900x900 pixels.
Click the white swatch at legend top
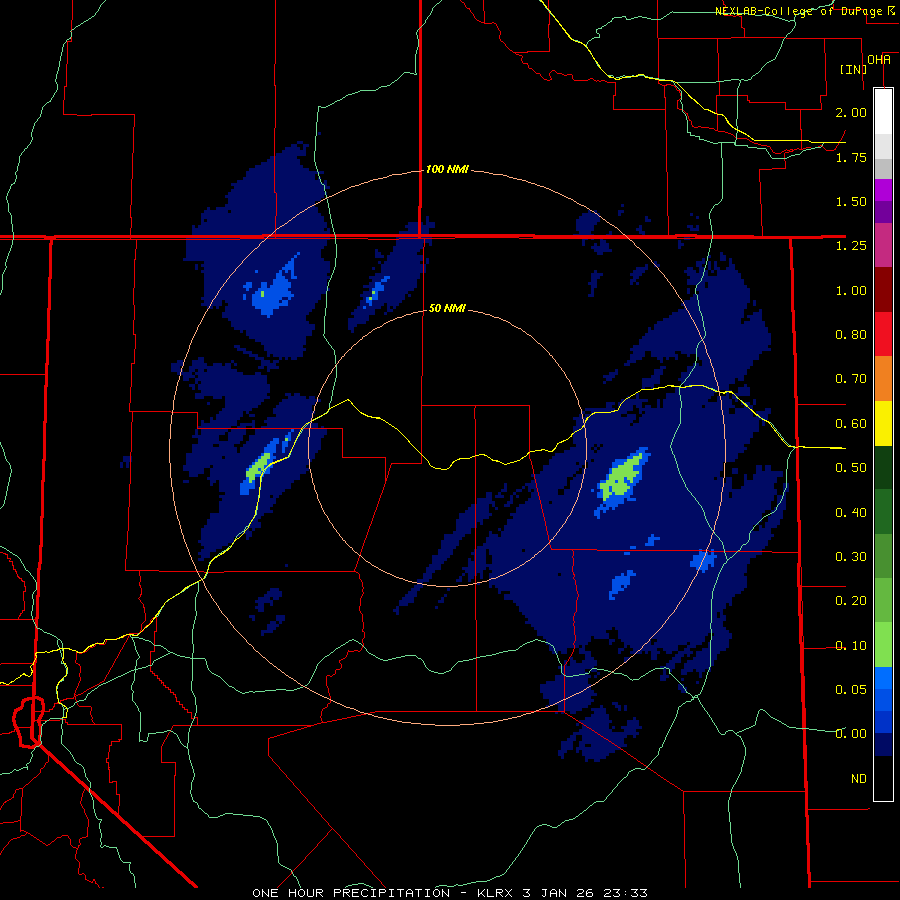click(883, 112)
